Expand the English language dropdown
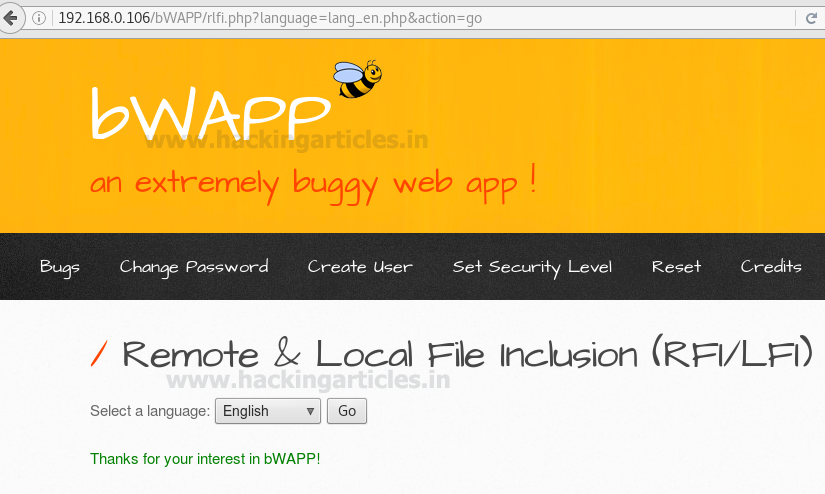 click(268, 411)
